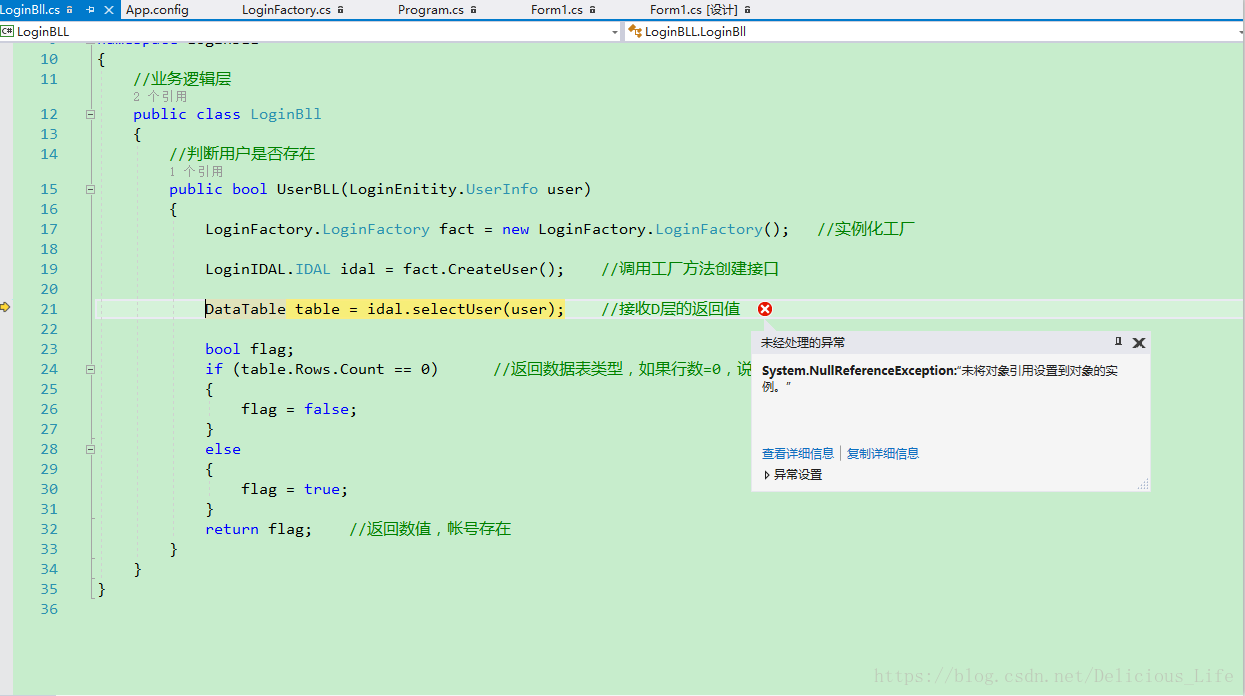Pin the LoginBll.cs tab
The image size is (1245, 696).
[x=91, y=10]
